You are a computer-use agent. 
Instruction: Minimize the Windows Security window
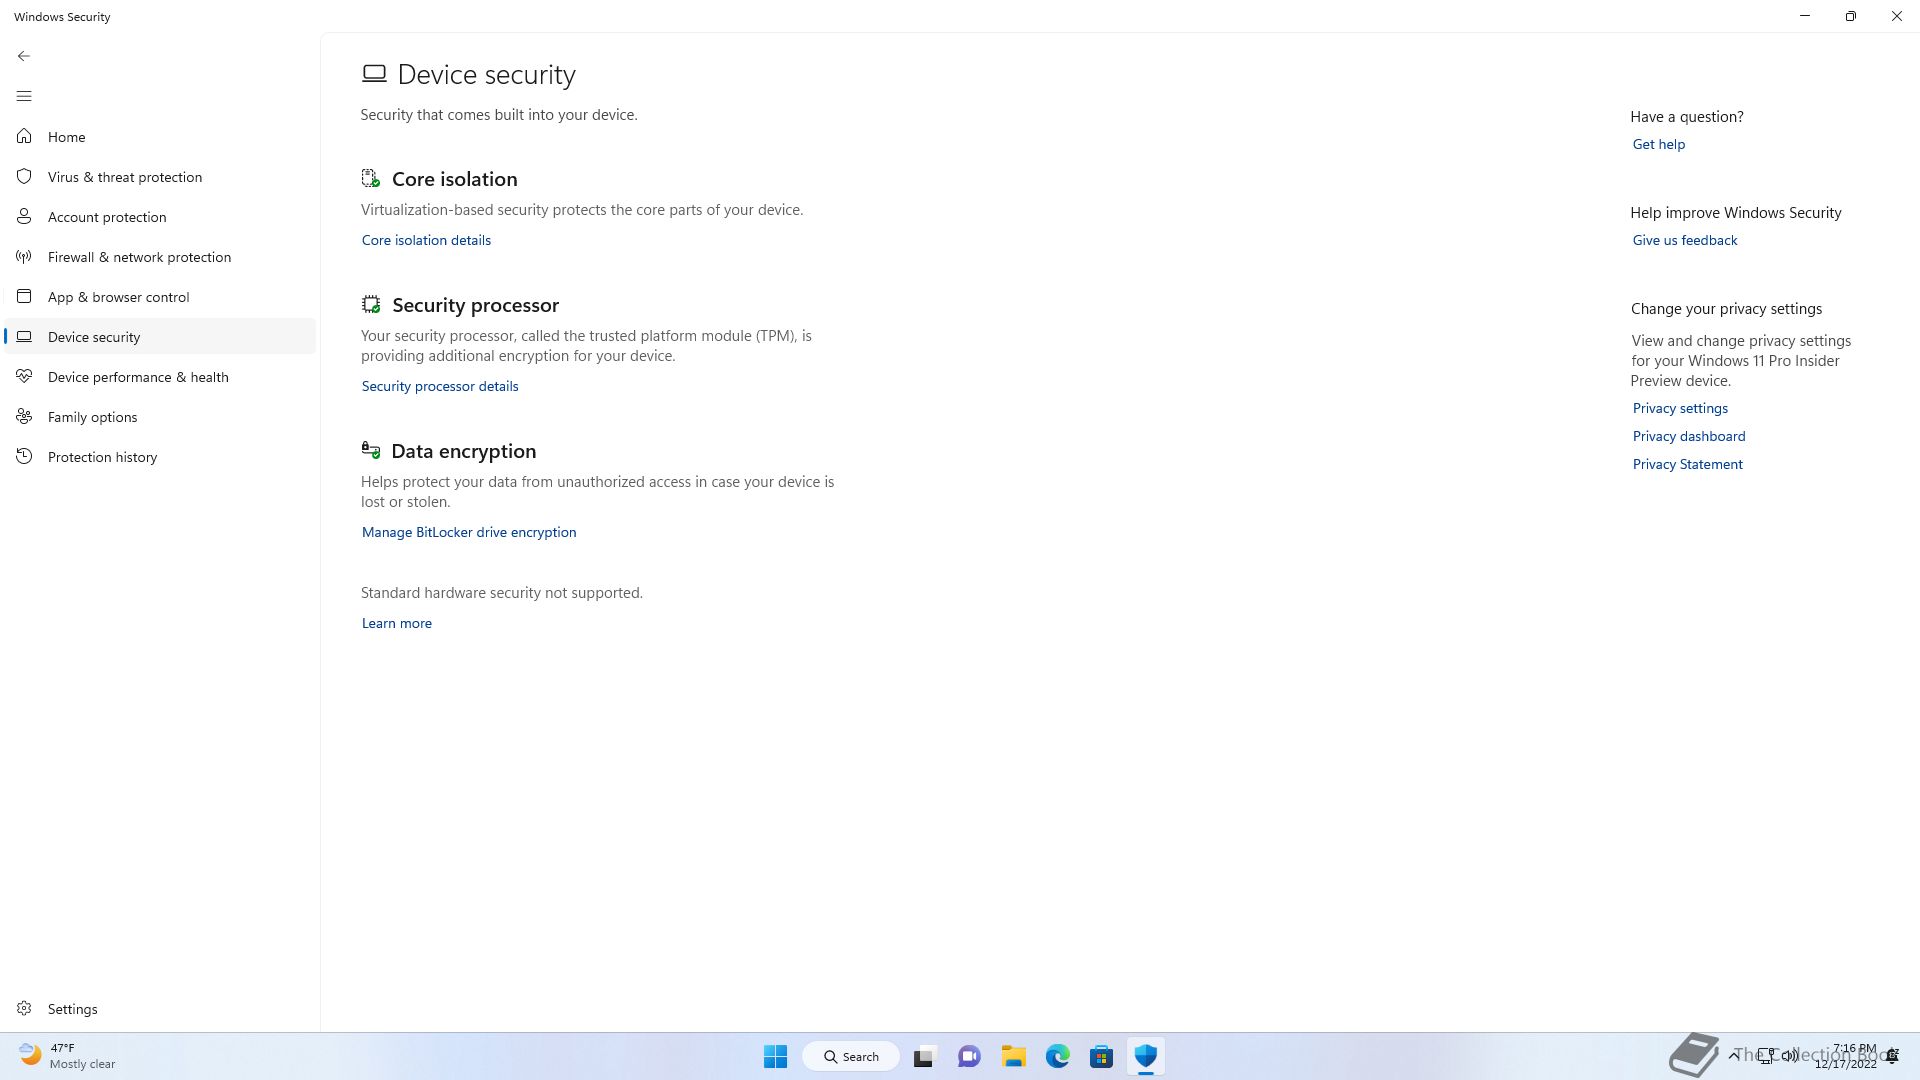pyautogui.click(x=1805, y=16)
